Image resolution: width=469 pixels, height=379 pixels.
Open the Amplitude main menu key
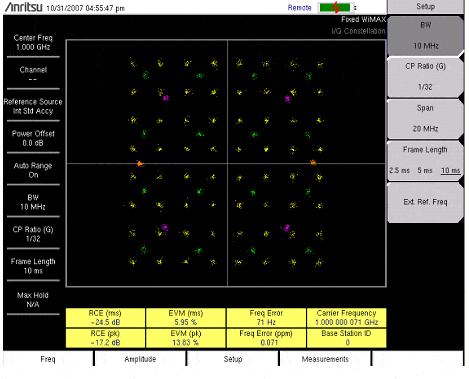pos(140,359)
